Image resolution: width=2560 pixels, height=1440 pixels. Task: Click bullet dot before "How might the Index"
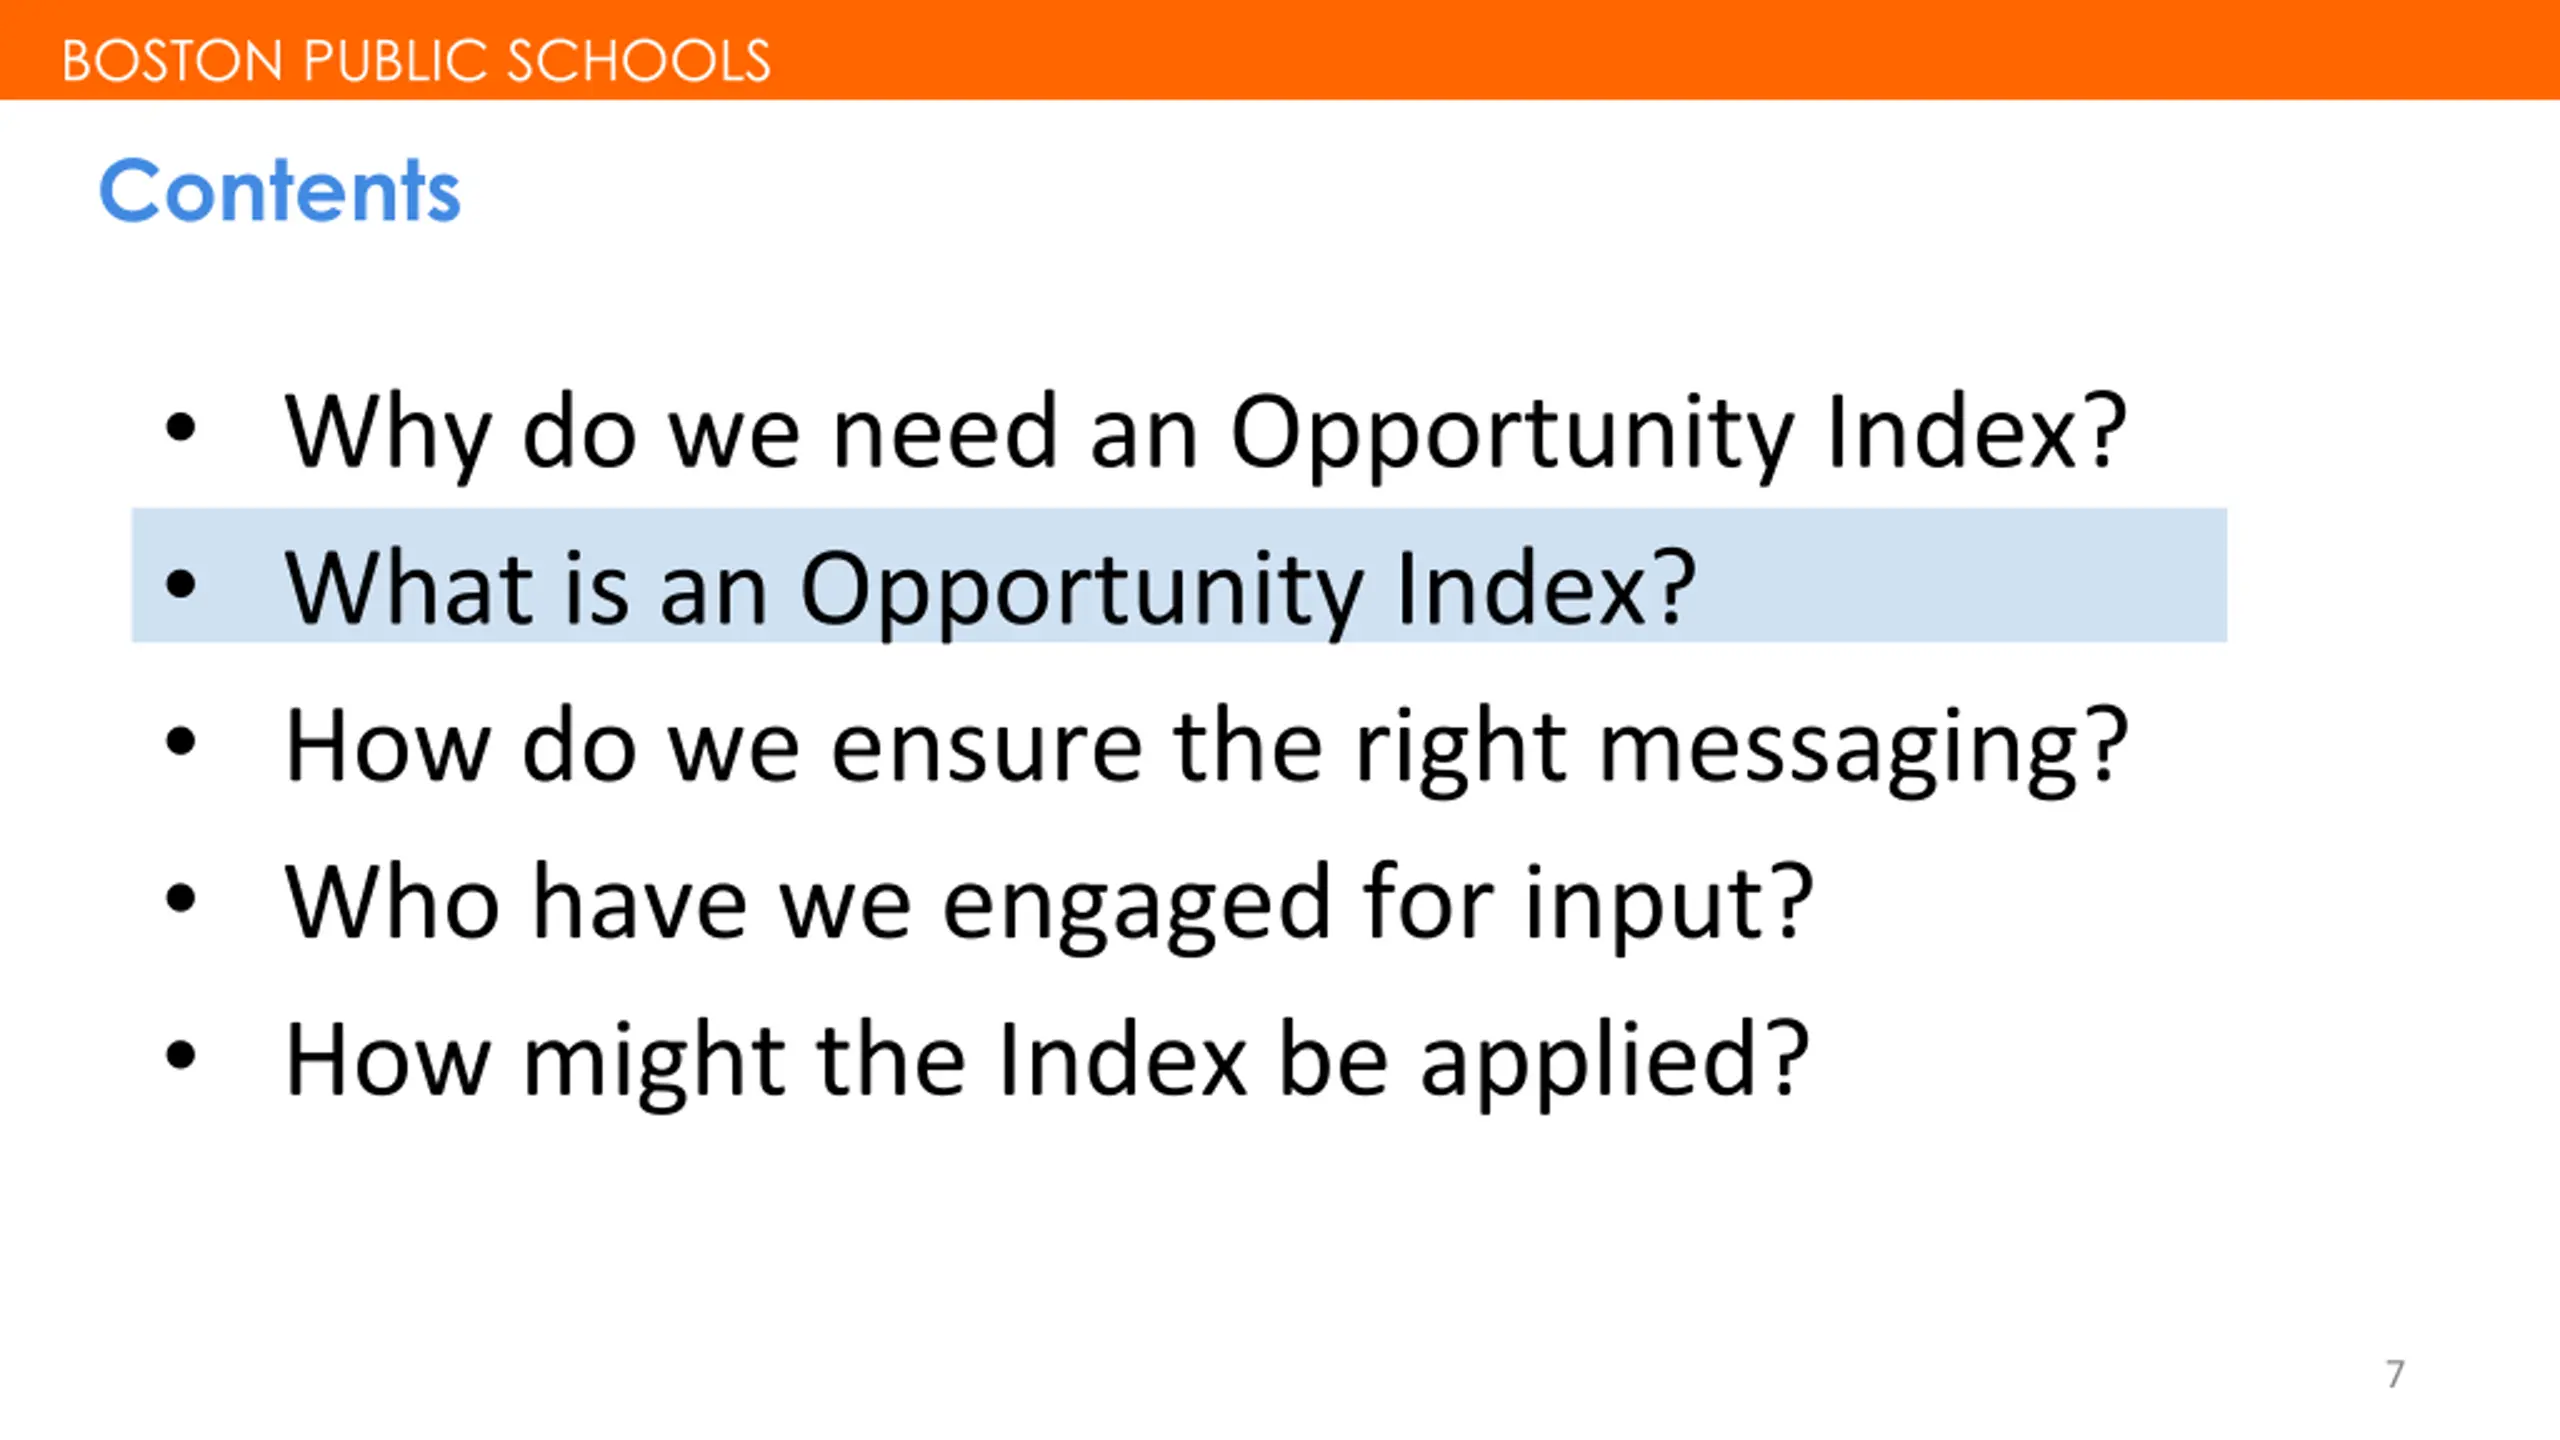[x=181, y=1055]
